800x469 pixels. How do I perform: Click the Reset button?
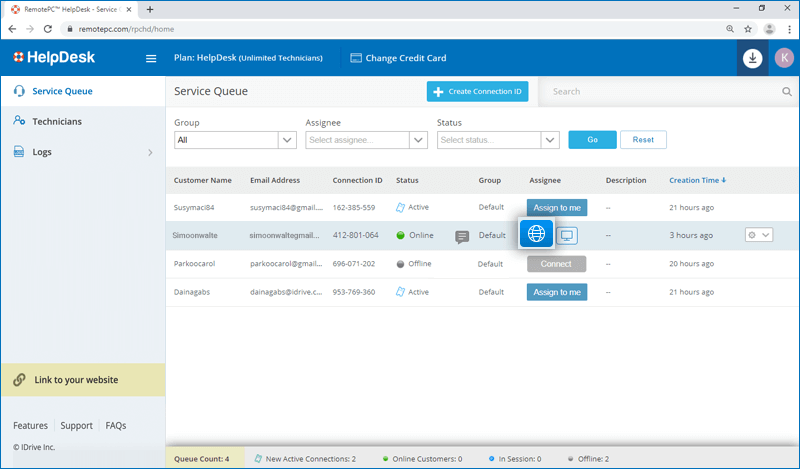(643, 140)
